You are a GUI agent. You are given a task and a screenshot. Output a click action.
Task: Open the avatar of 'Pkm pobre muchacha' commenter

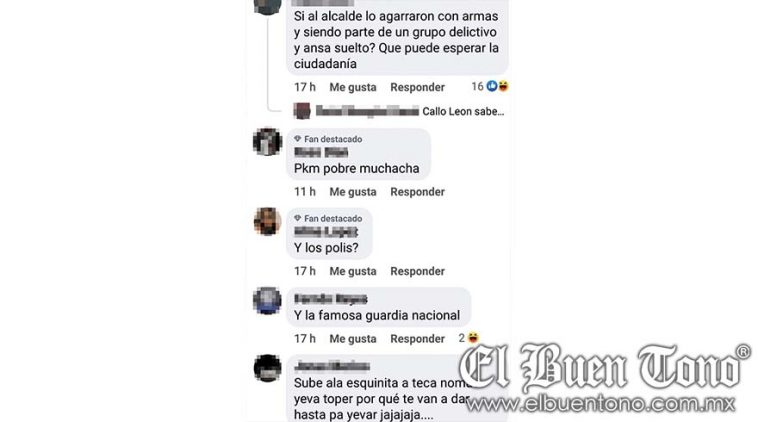tap(267, 142)
